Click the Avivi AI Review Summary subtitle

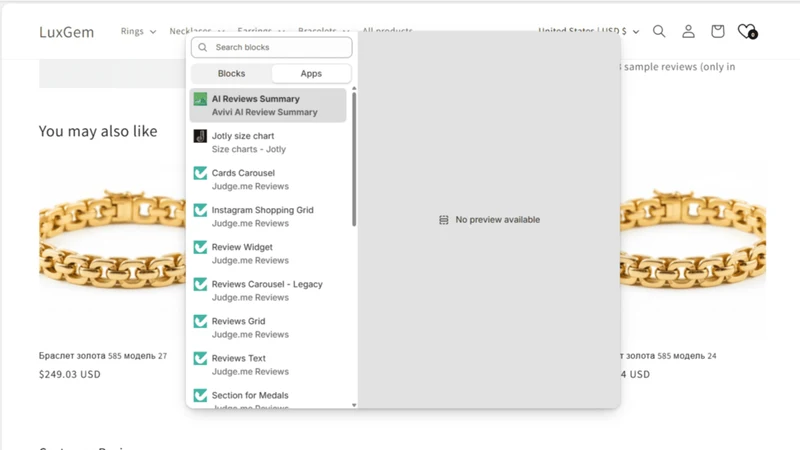265,112
